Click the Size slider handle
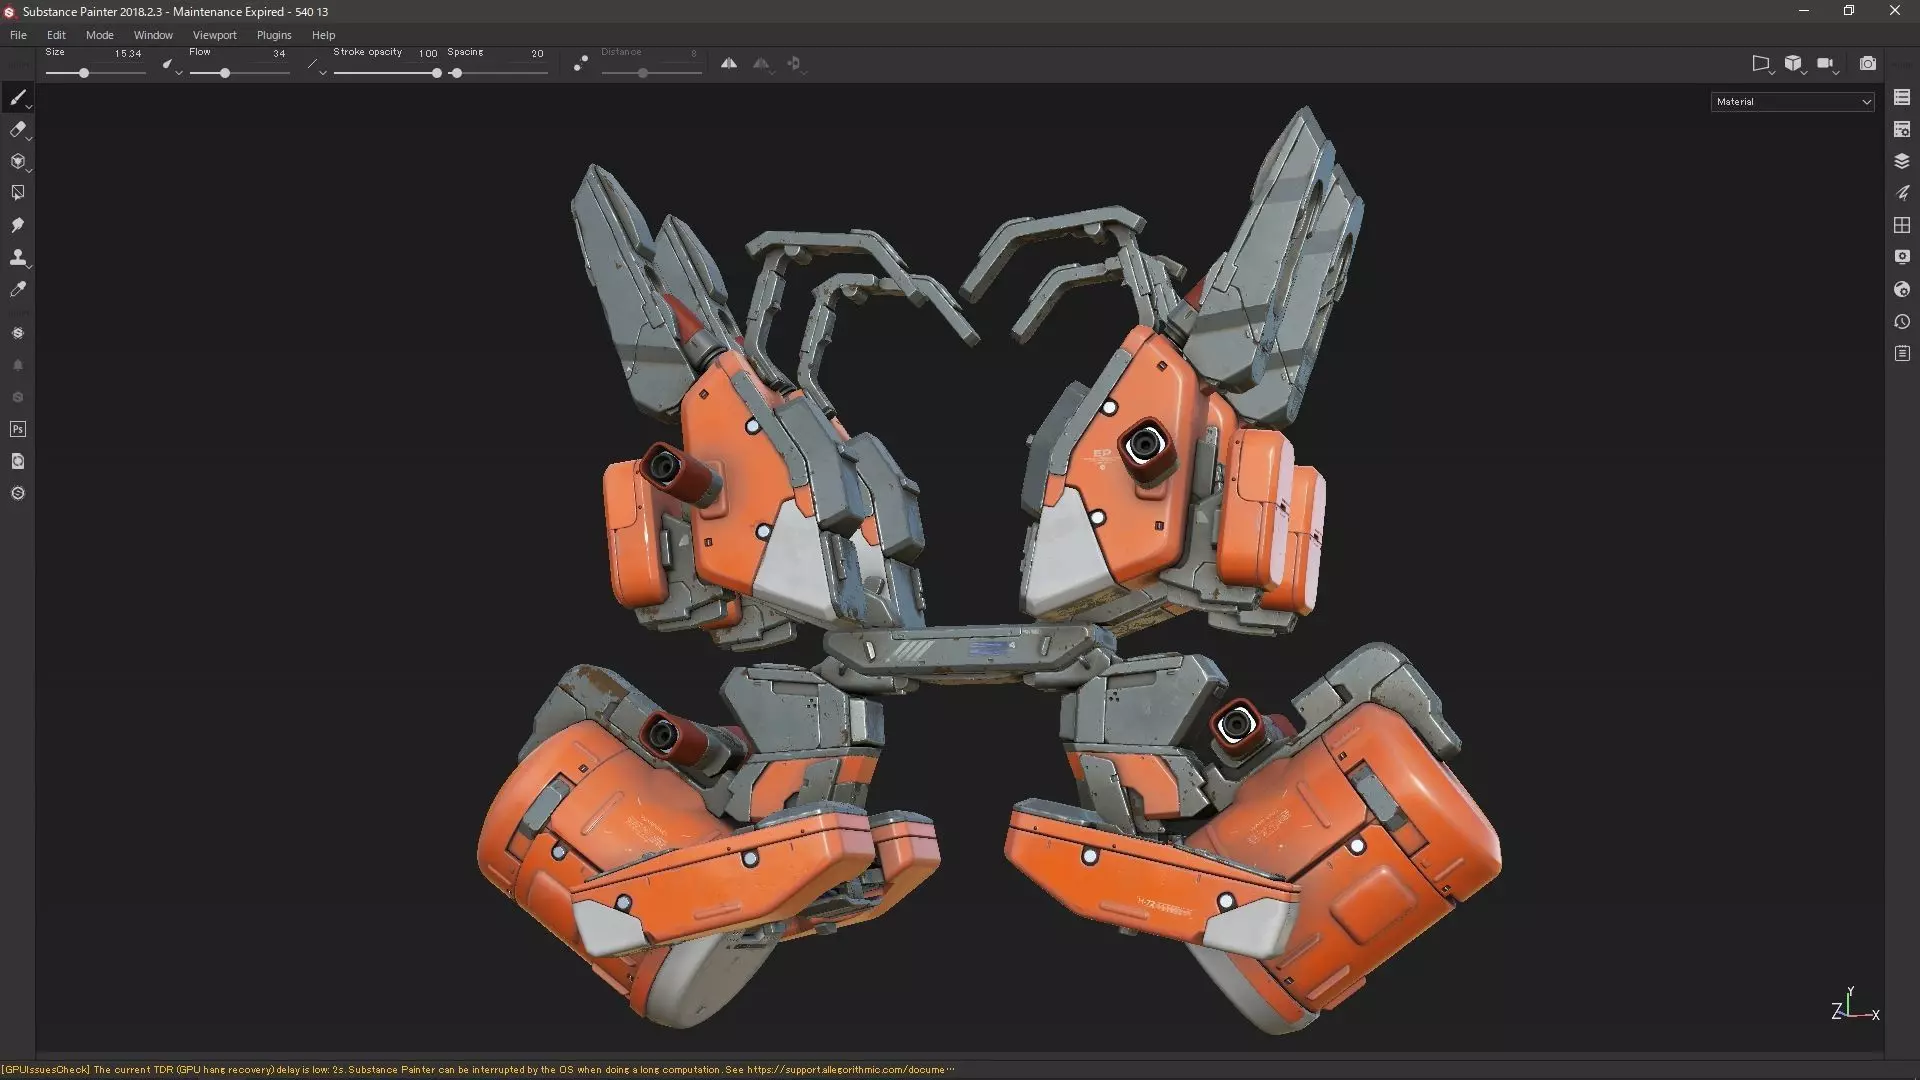 pos(84,73)
